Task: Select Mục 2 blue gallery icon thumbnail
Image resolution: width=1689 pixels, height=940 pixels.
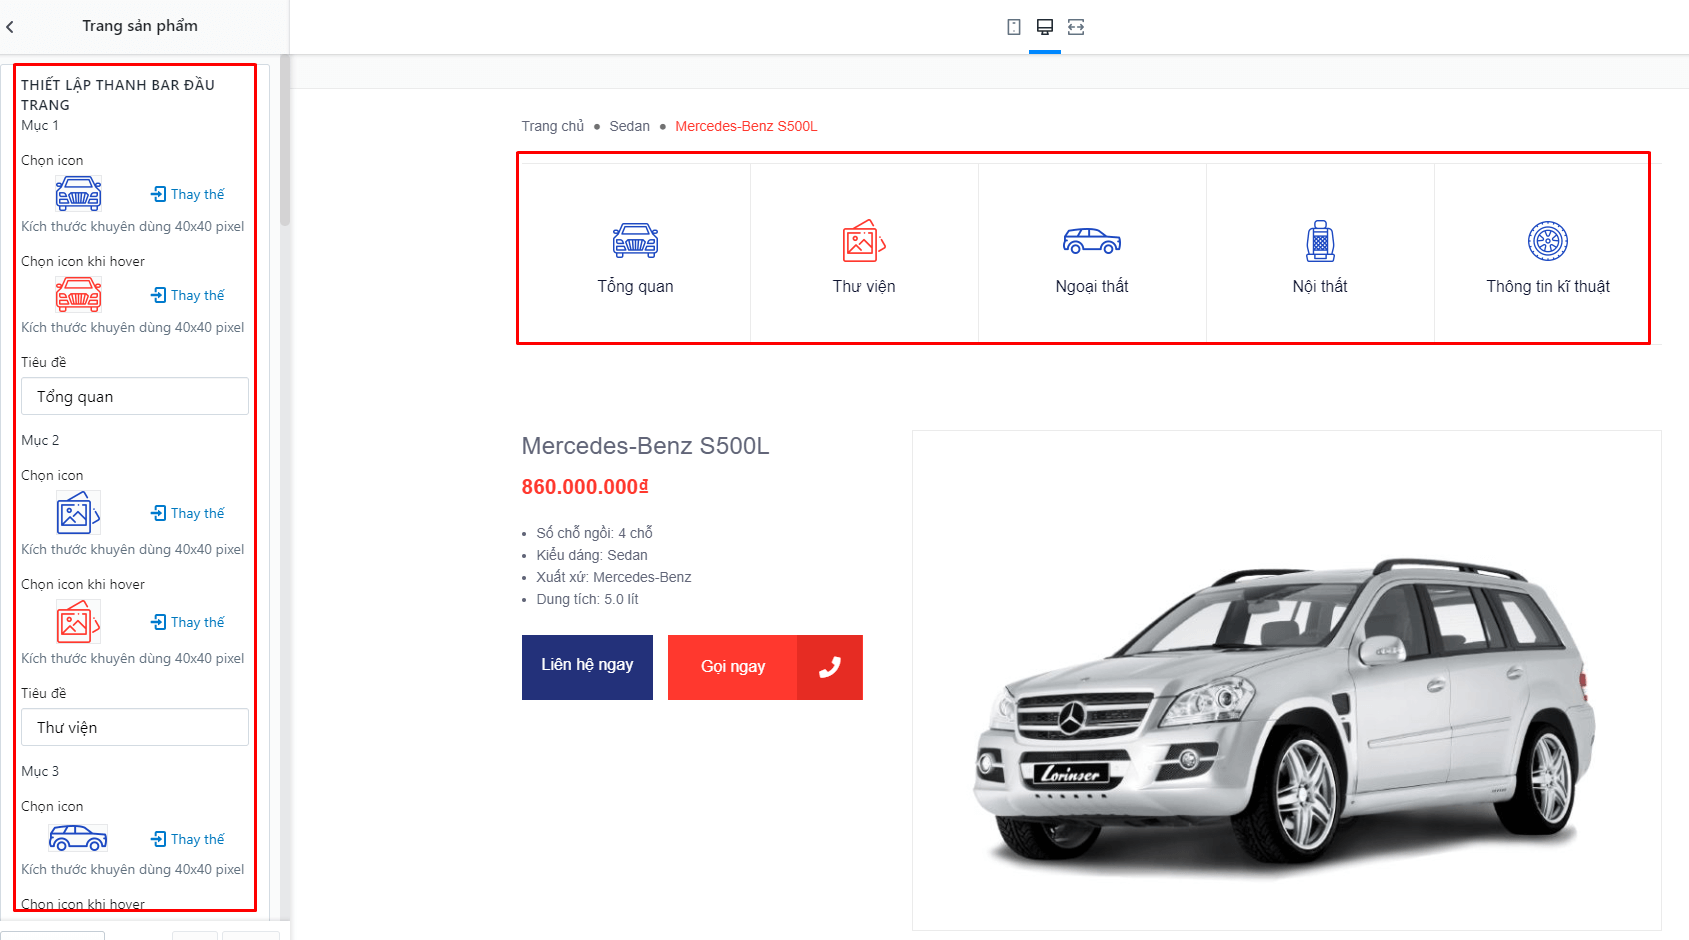Action: point(78,513)
